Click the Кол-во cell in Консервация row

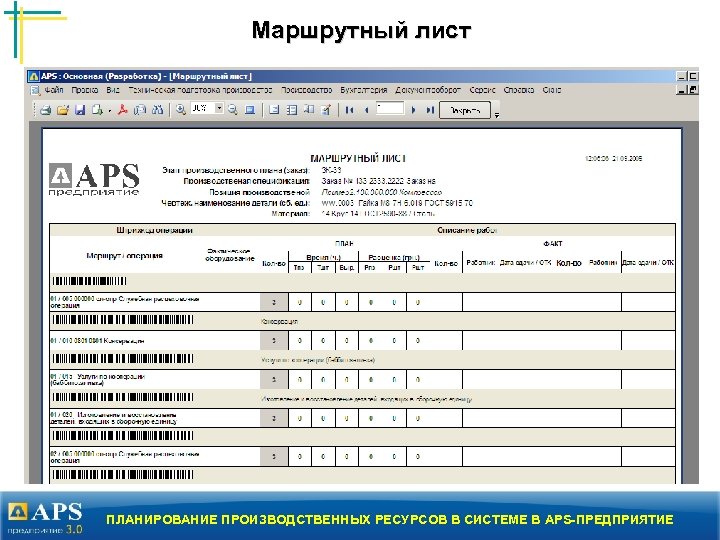pyautogui.click(x=274, y=341)
